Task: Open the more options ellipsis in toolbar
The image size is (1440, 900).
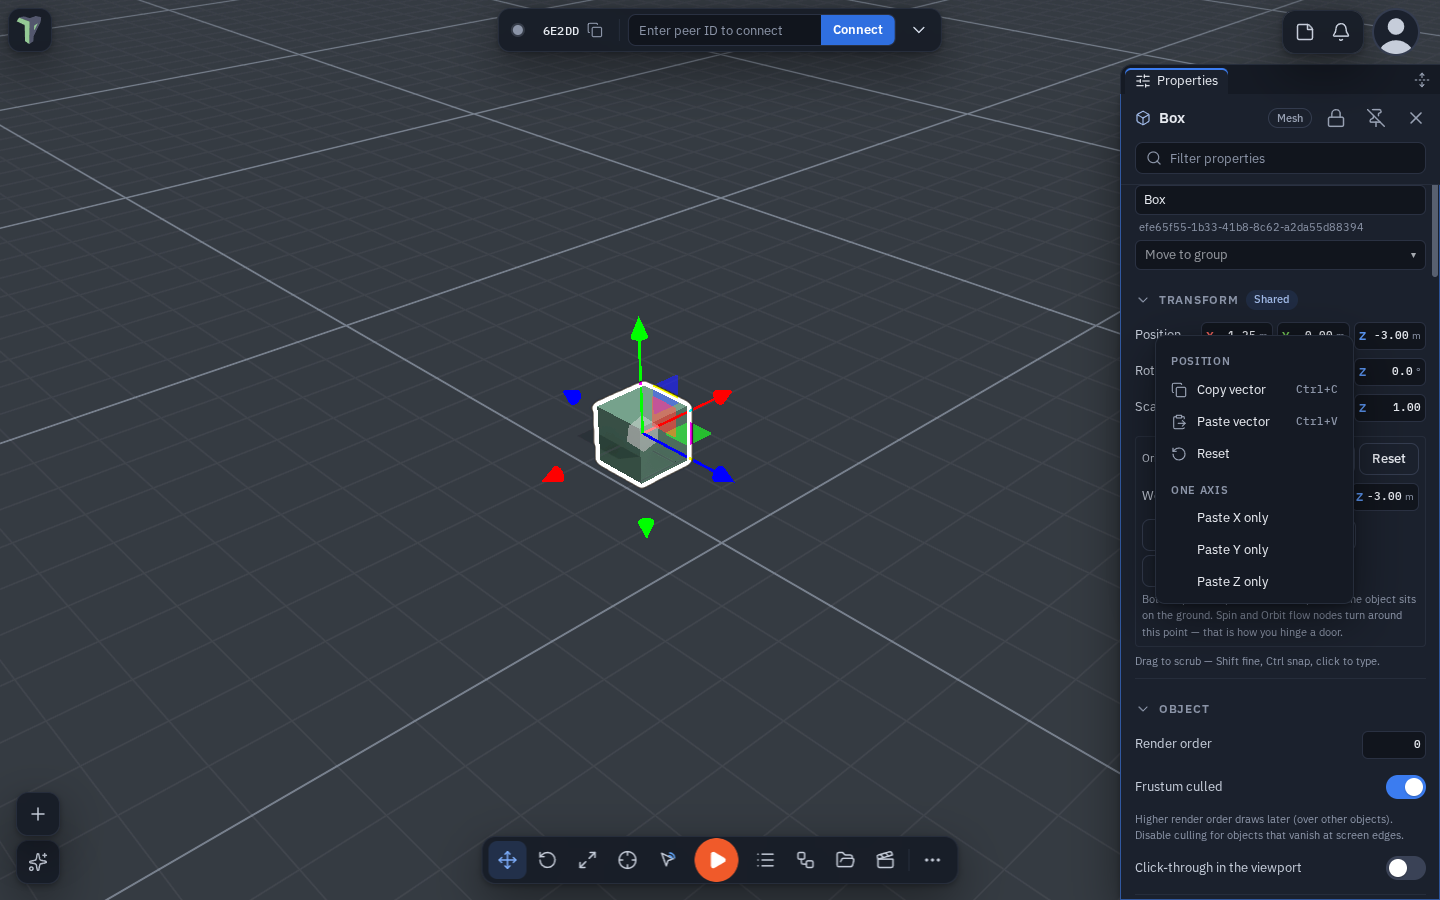Action: pyautogui.click(x=932, y=860)
